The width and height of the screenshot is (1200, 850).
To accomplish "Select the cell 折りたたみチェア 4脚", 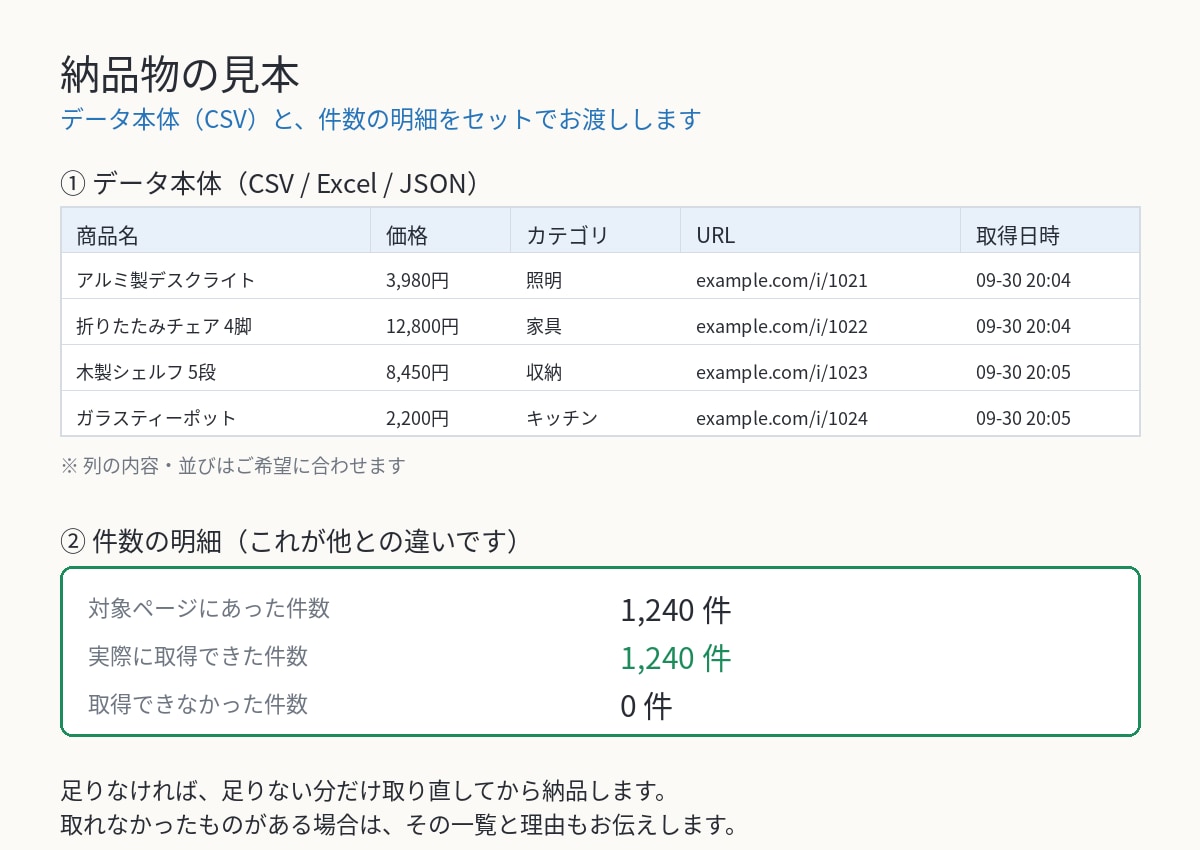I will [x=164, y=326].
